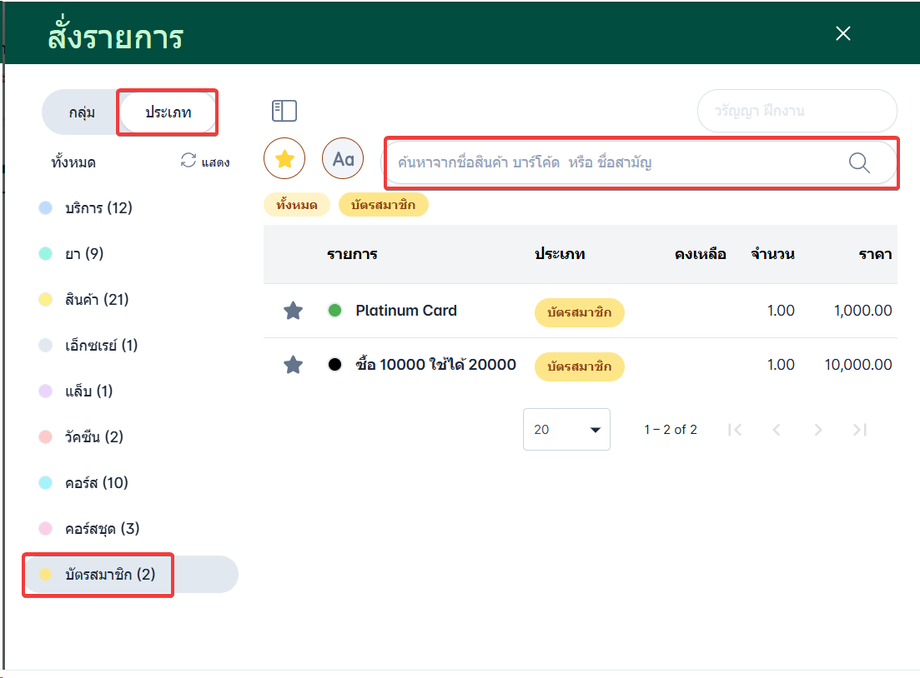The image size is (920, 678).
Task: Click the บัตรสมาชิก filter chip above table
Action: 384,205
